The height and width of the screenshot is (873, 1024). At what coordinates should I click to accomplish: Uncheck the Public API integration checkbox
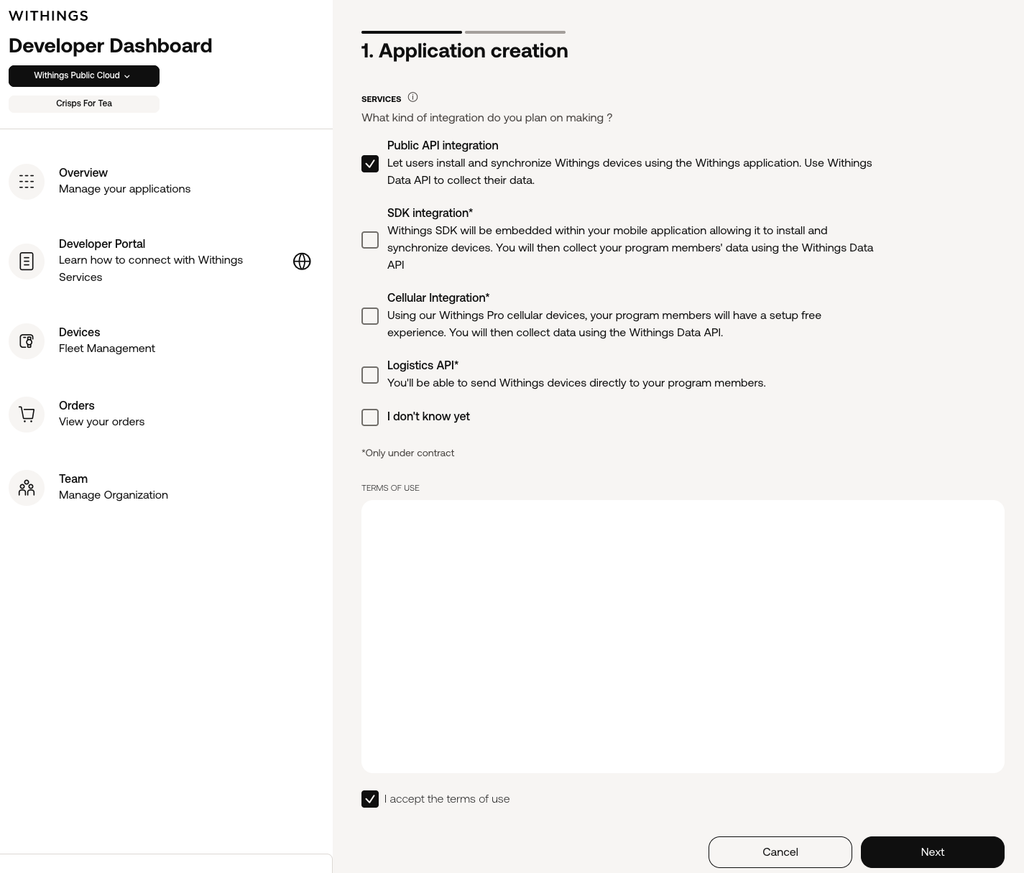370,163
